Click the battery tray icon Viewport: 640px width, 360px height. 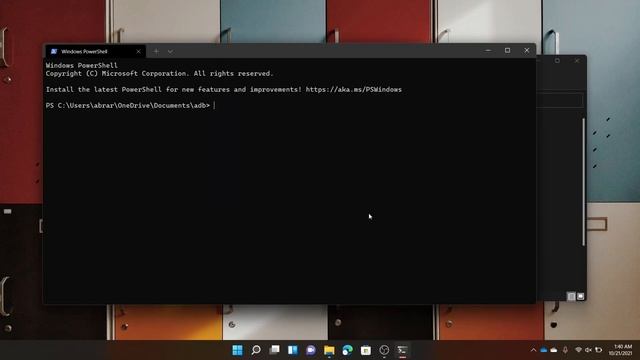tap(598, 350)
